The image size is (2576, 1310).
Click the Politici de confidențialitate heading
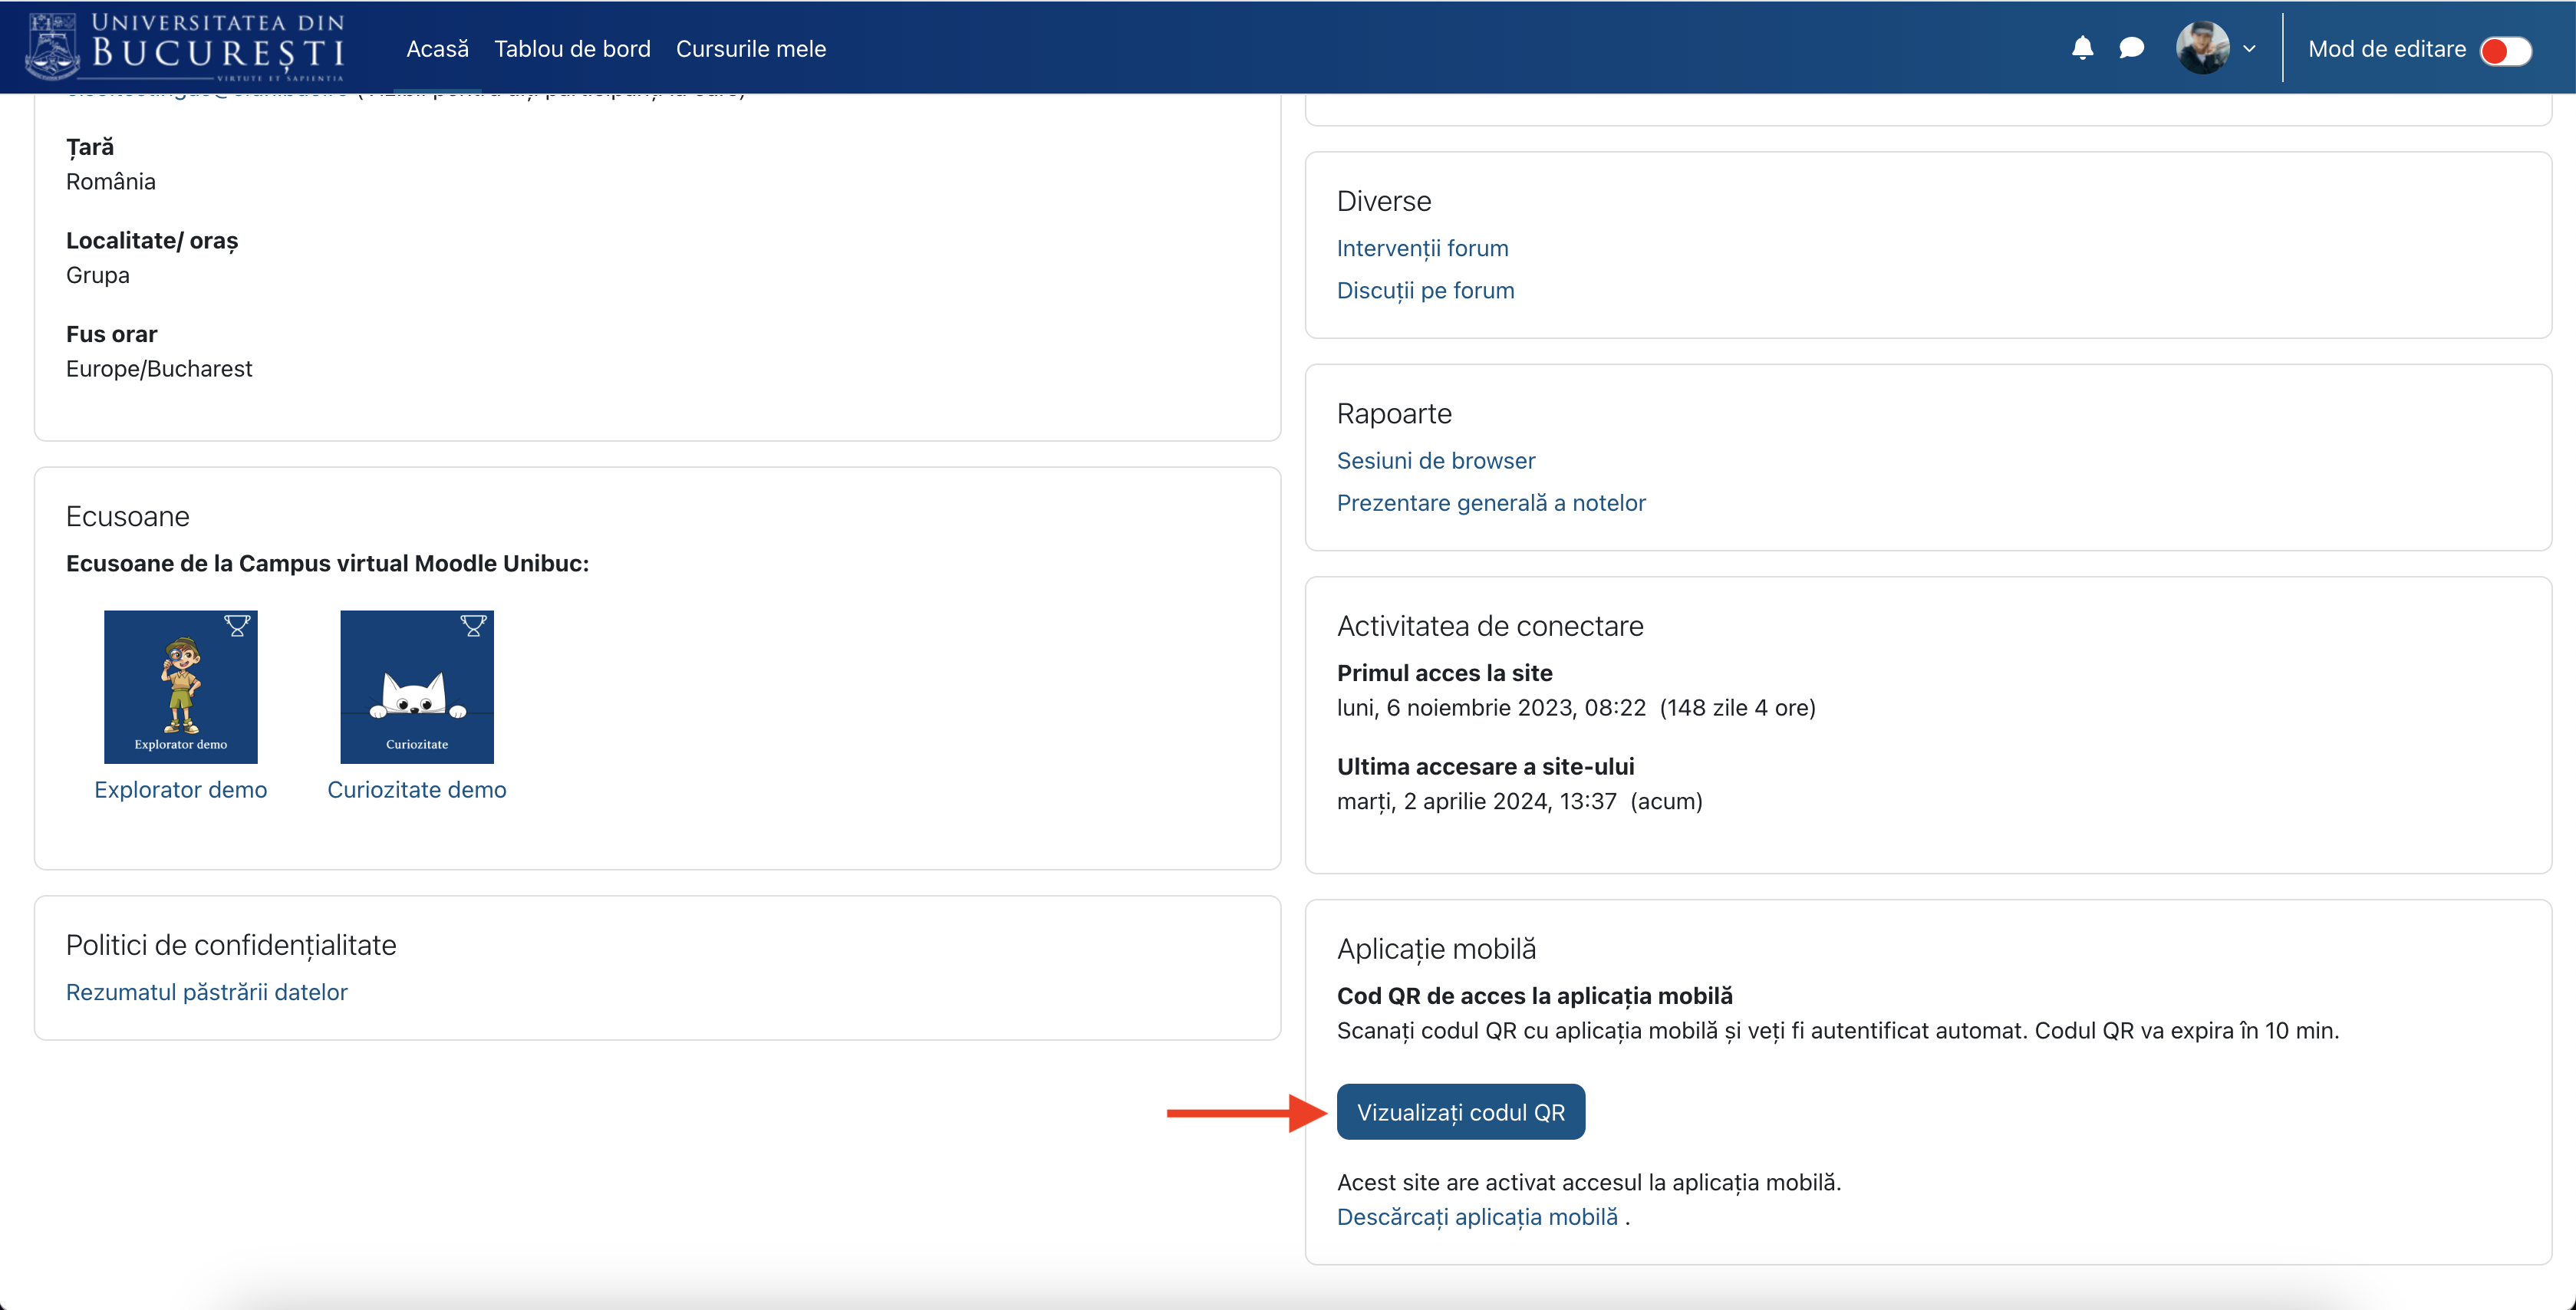pos(231,945)
